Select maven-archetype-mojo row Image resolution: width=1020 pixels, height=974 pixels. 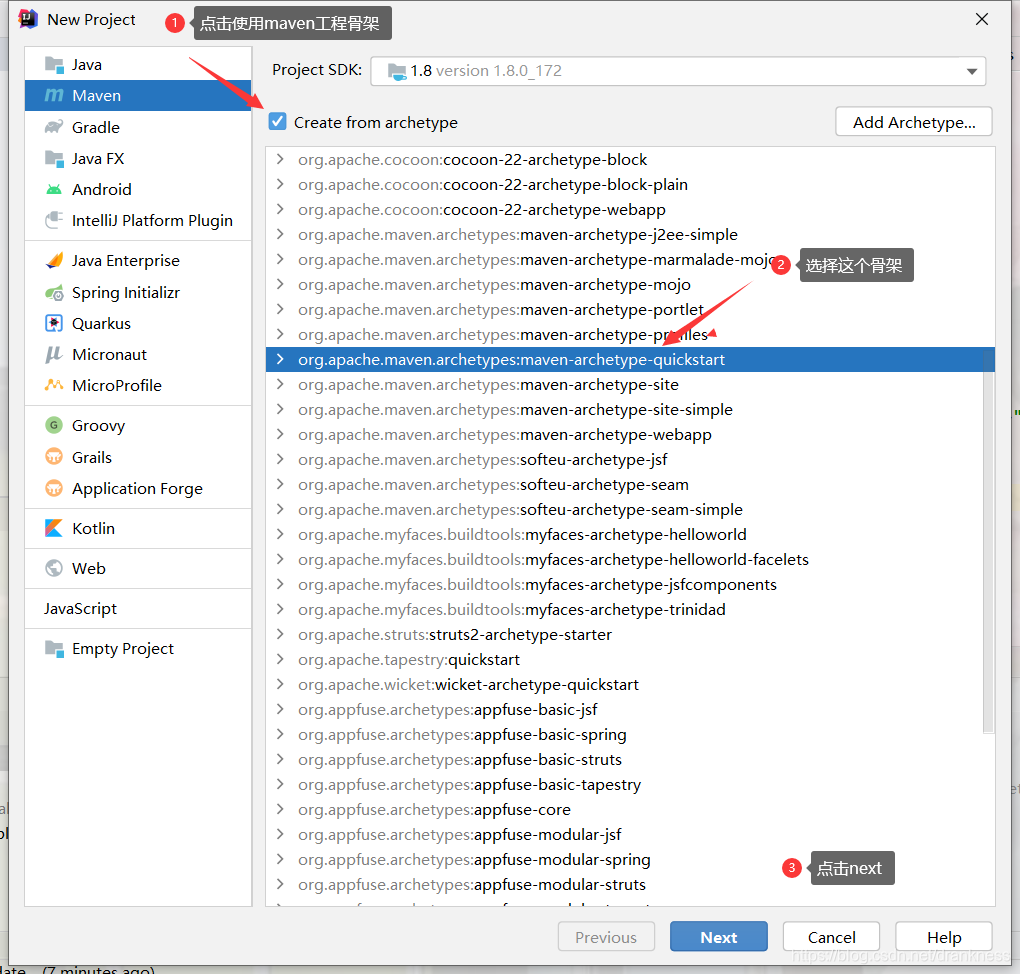point(630,284)
